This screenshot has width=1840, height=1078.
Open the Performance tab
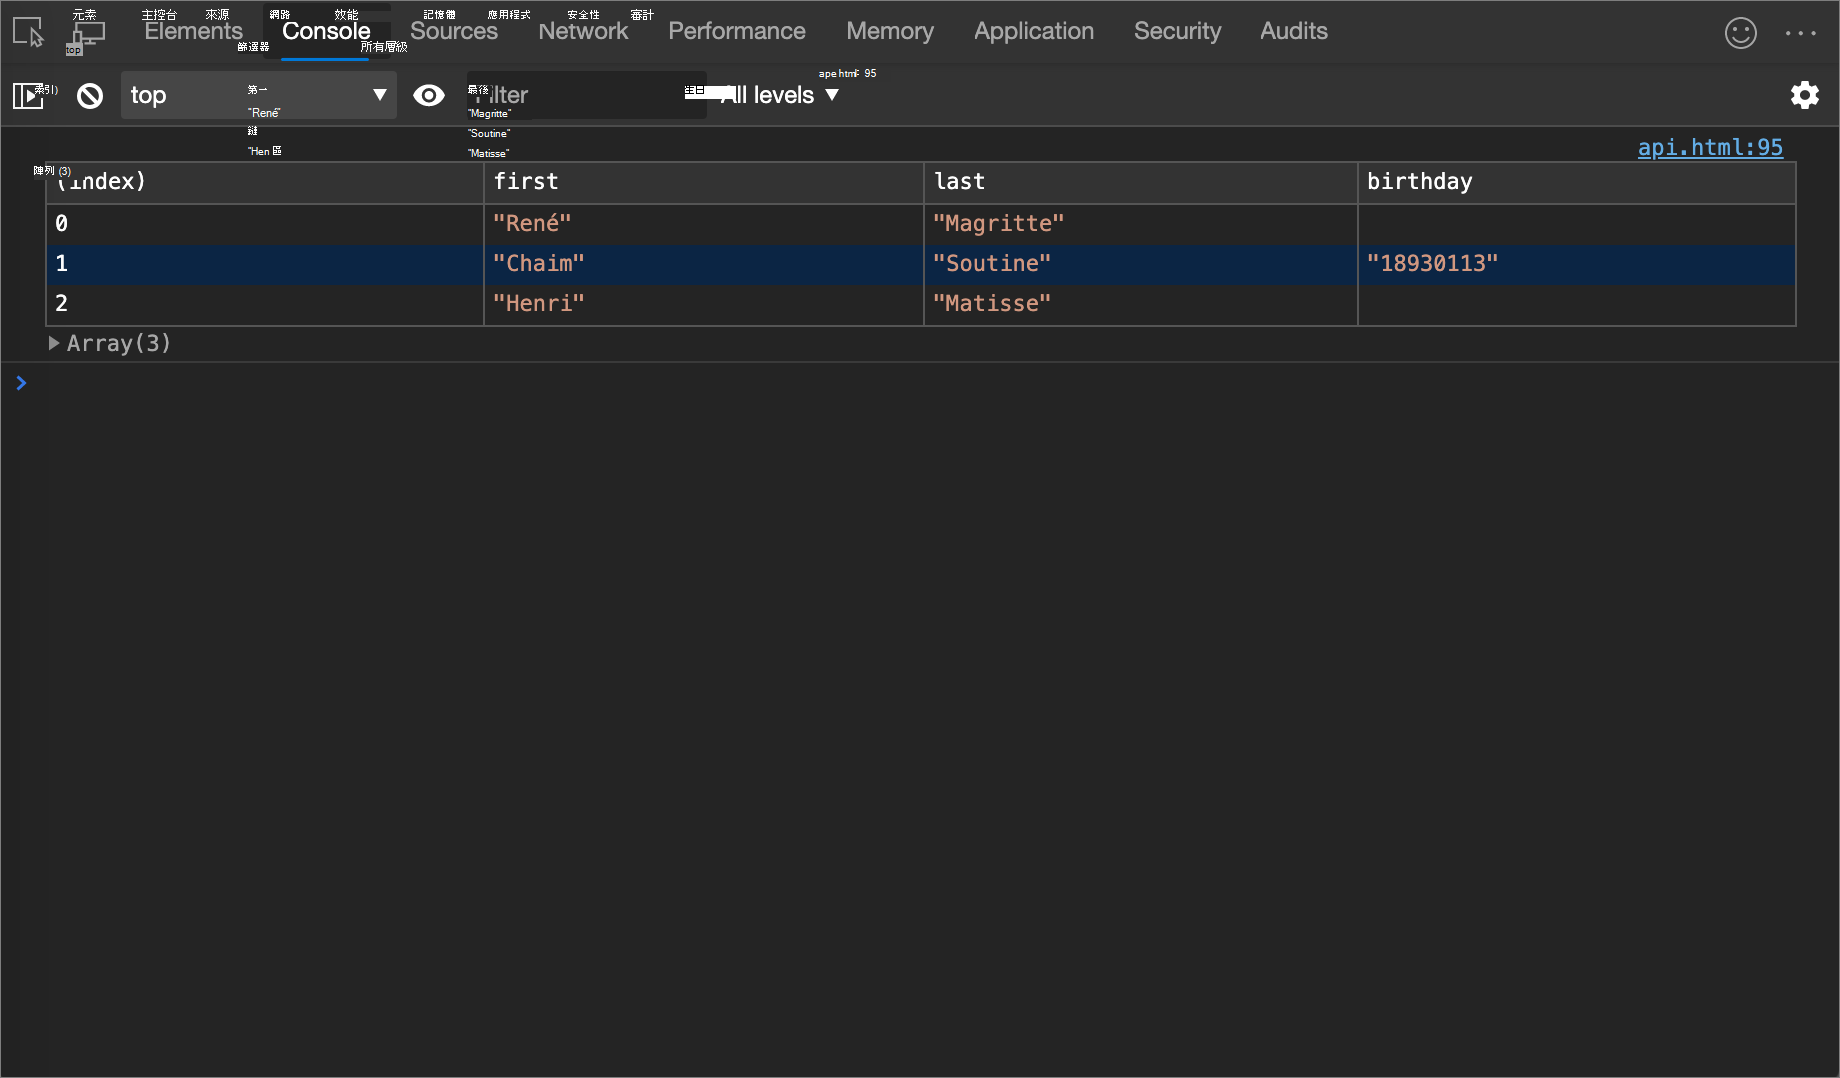click(x=736, y=31)
